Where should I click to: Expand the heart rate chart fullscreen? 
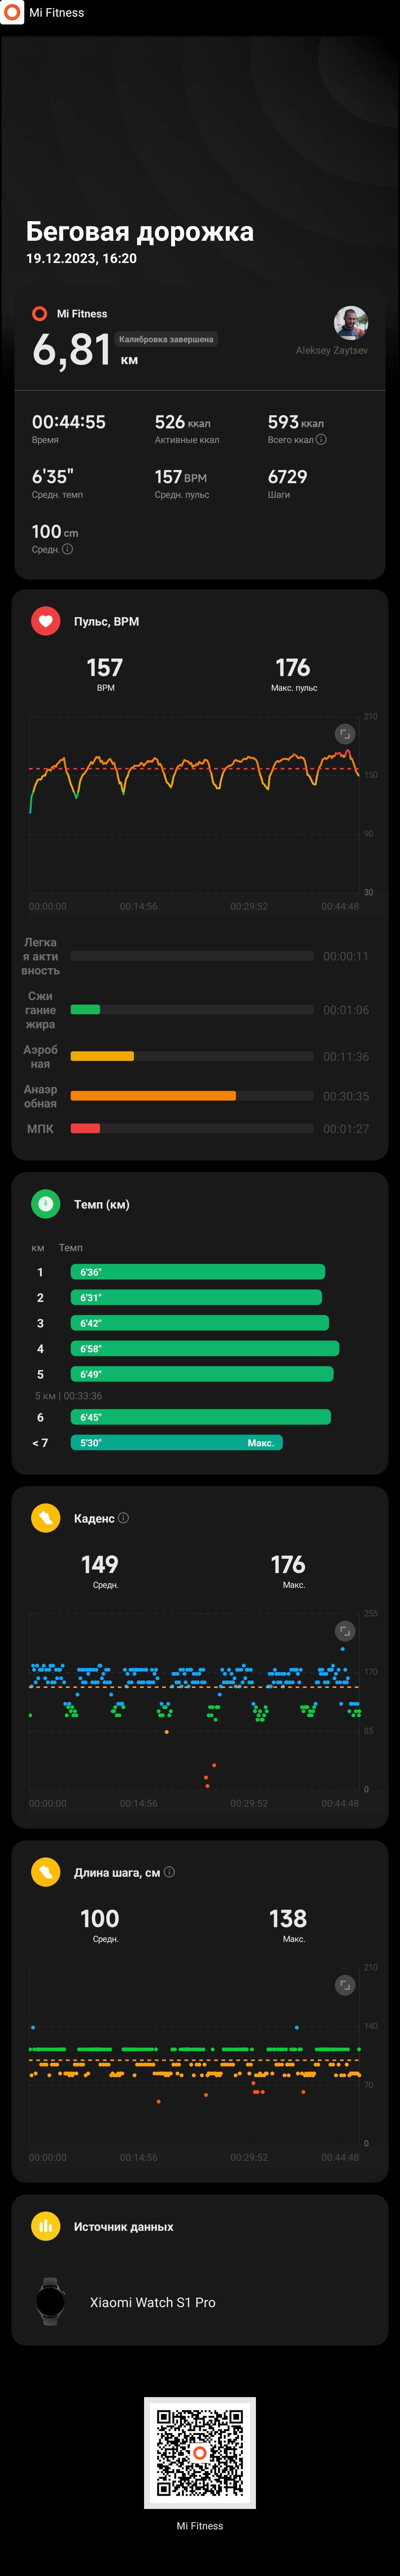[x=345, y=734]
